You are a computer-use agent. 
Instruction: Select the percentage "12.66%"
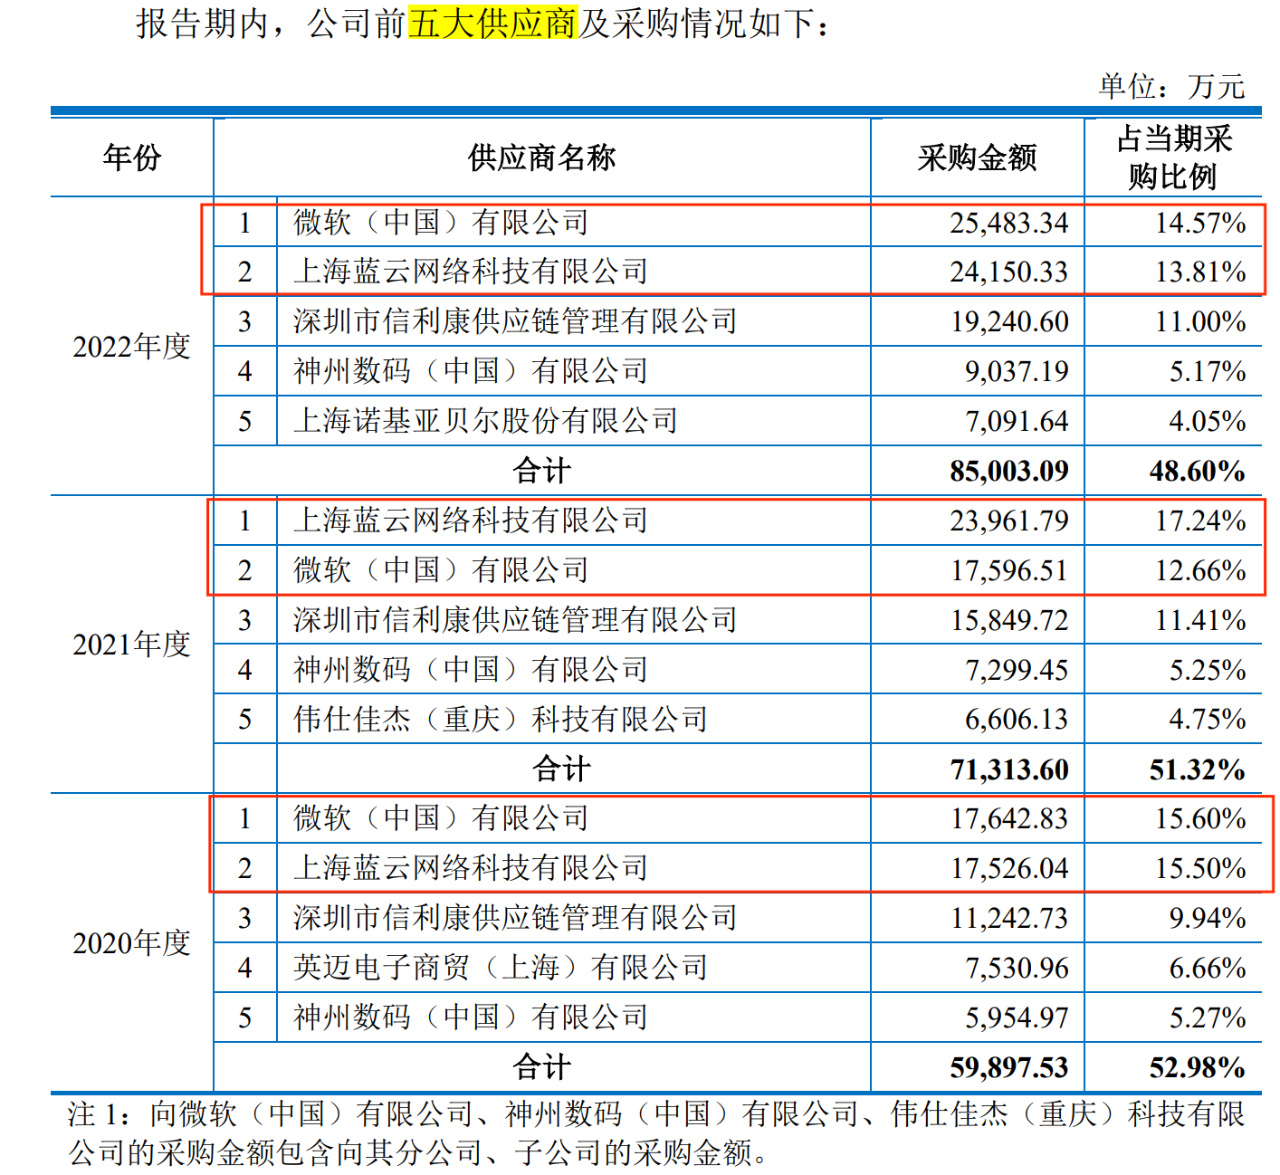click(x=1200, y=570)
